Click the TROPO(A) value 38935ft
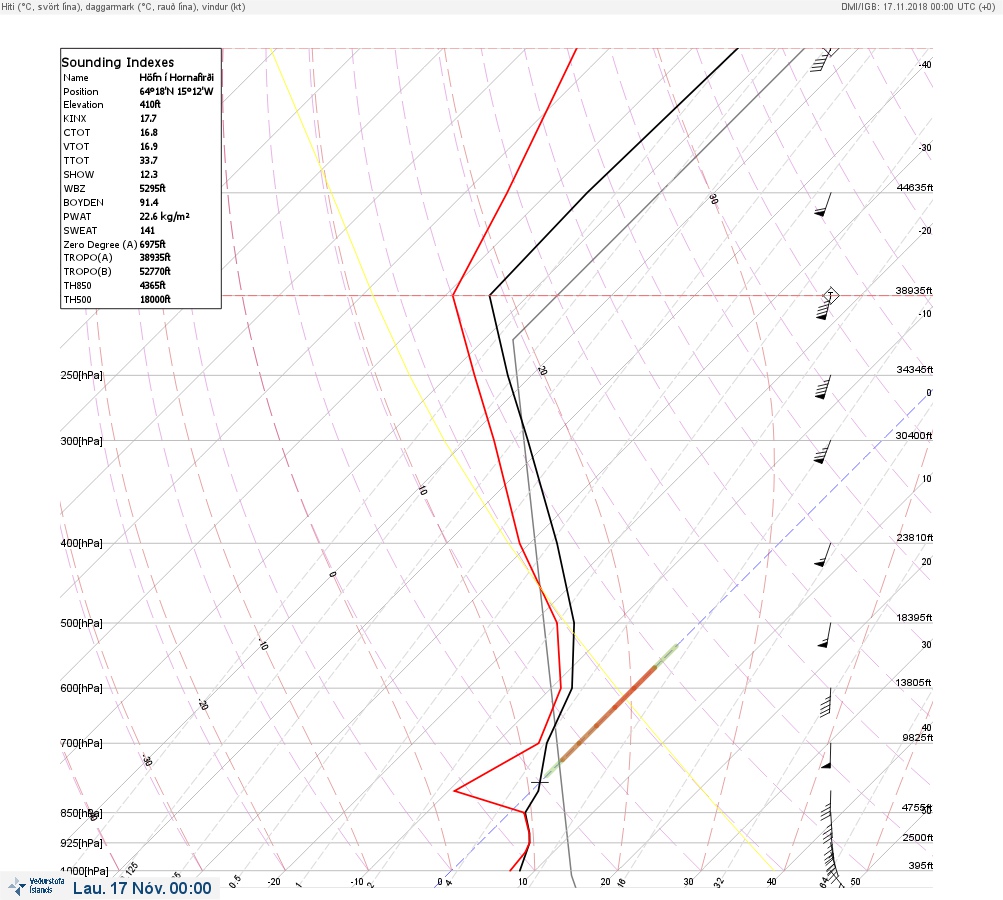The height and width of the screenshot is (900, 1003). coord(155,257)
